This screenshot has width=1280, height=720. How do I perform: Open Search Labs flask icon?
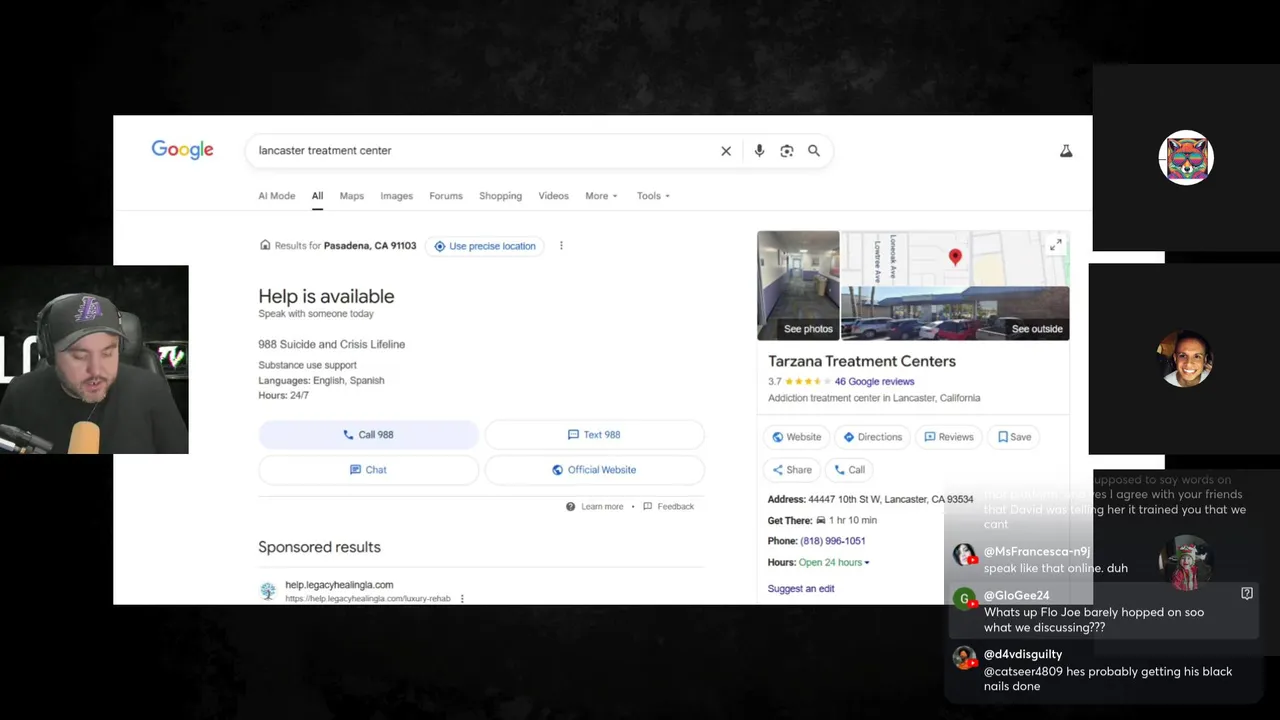(x=1066, y=151)
